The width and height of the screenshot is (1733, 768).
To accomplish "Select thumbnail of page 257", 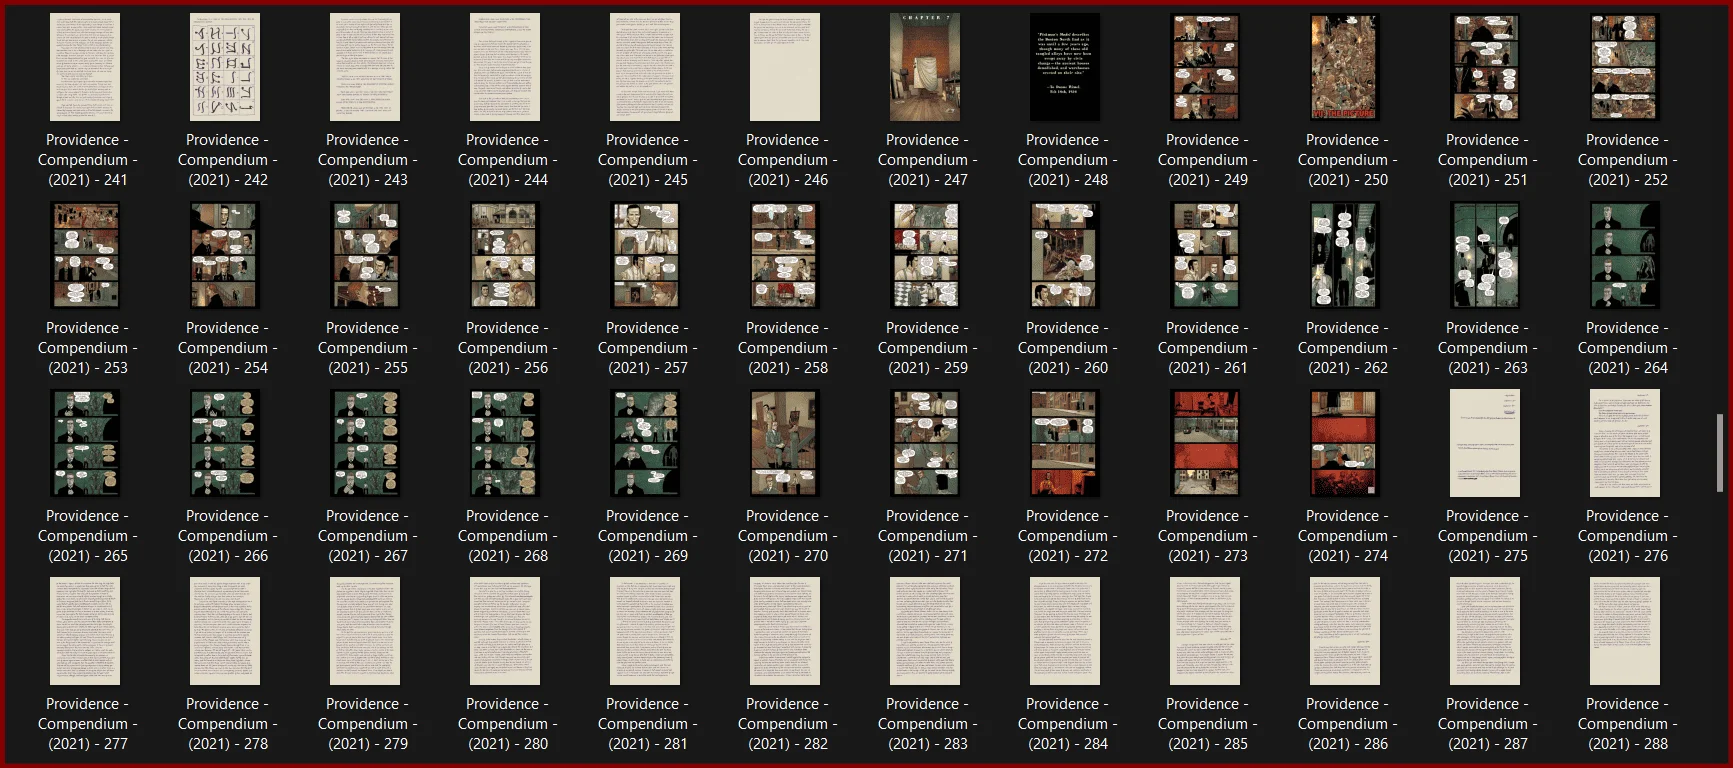I will point(645,255).
